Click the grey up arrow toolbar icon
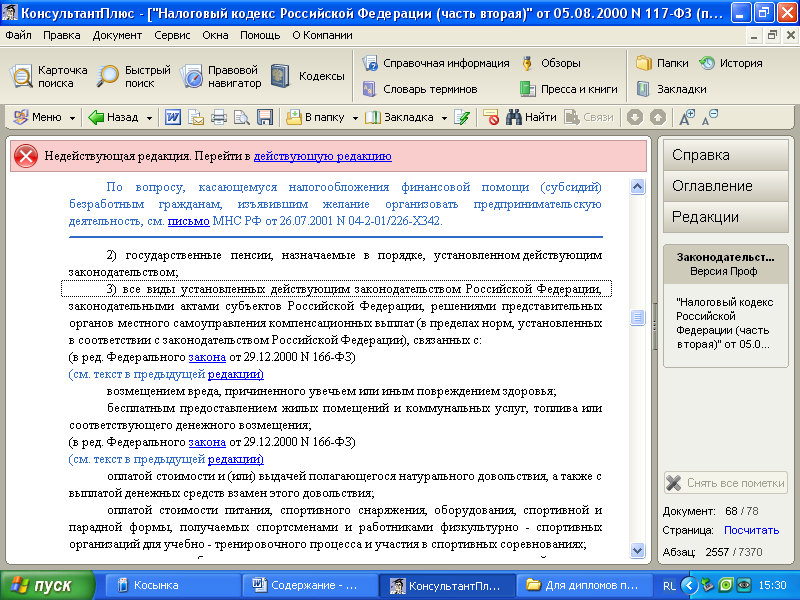 [658, 117]
